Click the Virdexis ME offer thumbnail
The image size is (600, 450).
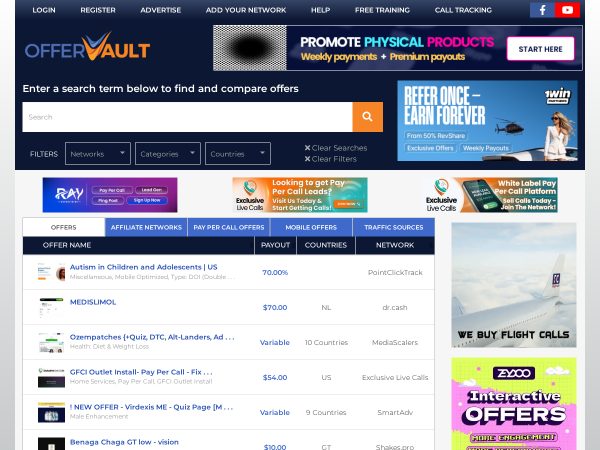click(x=51, y=412)
